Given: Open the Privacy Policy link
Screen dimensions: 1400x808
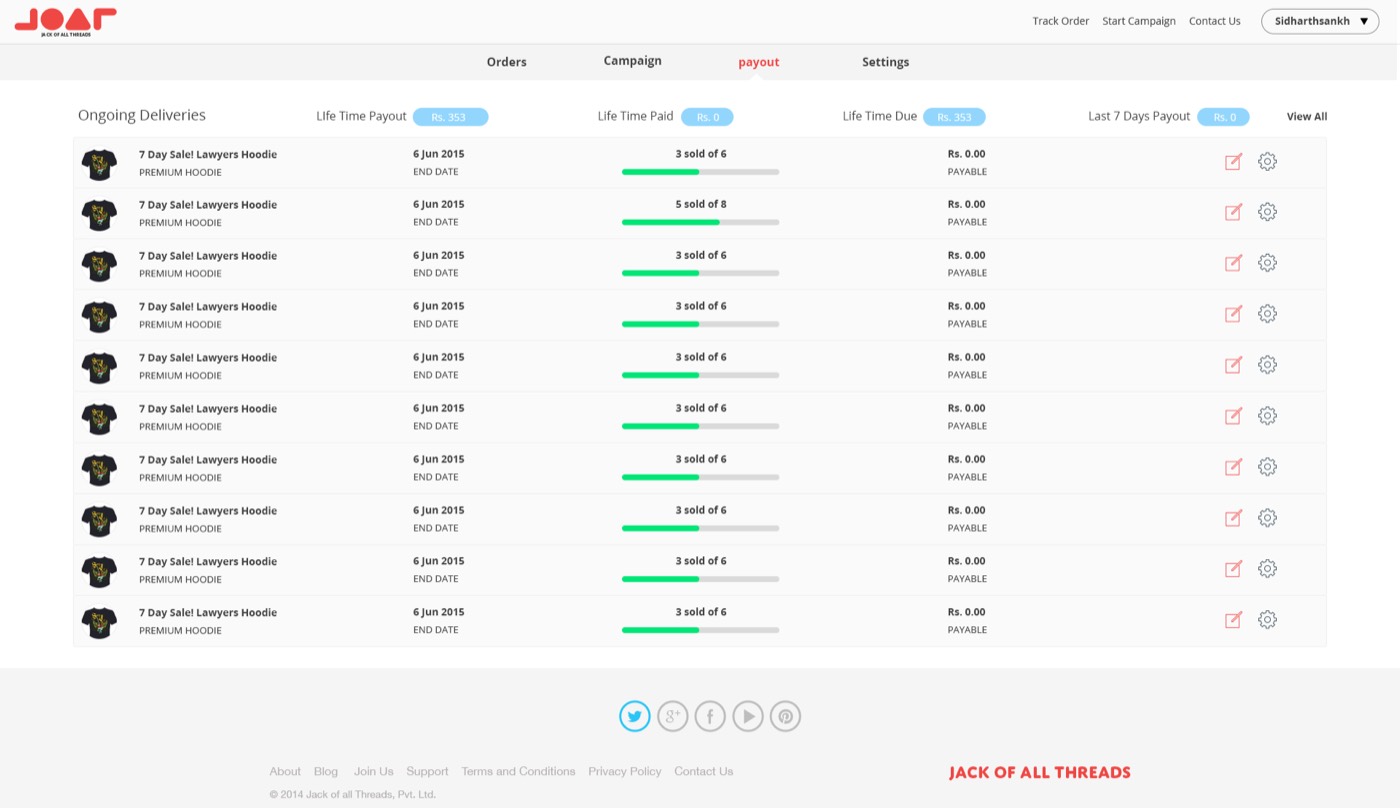Looking at the screenshot, I should tap(625, 771).
